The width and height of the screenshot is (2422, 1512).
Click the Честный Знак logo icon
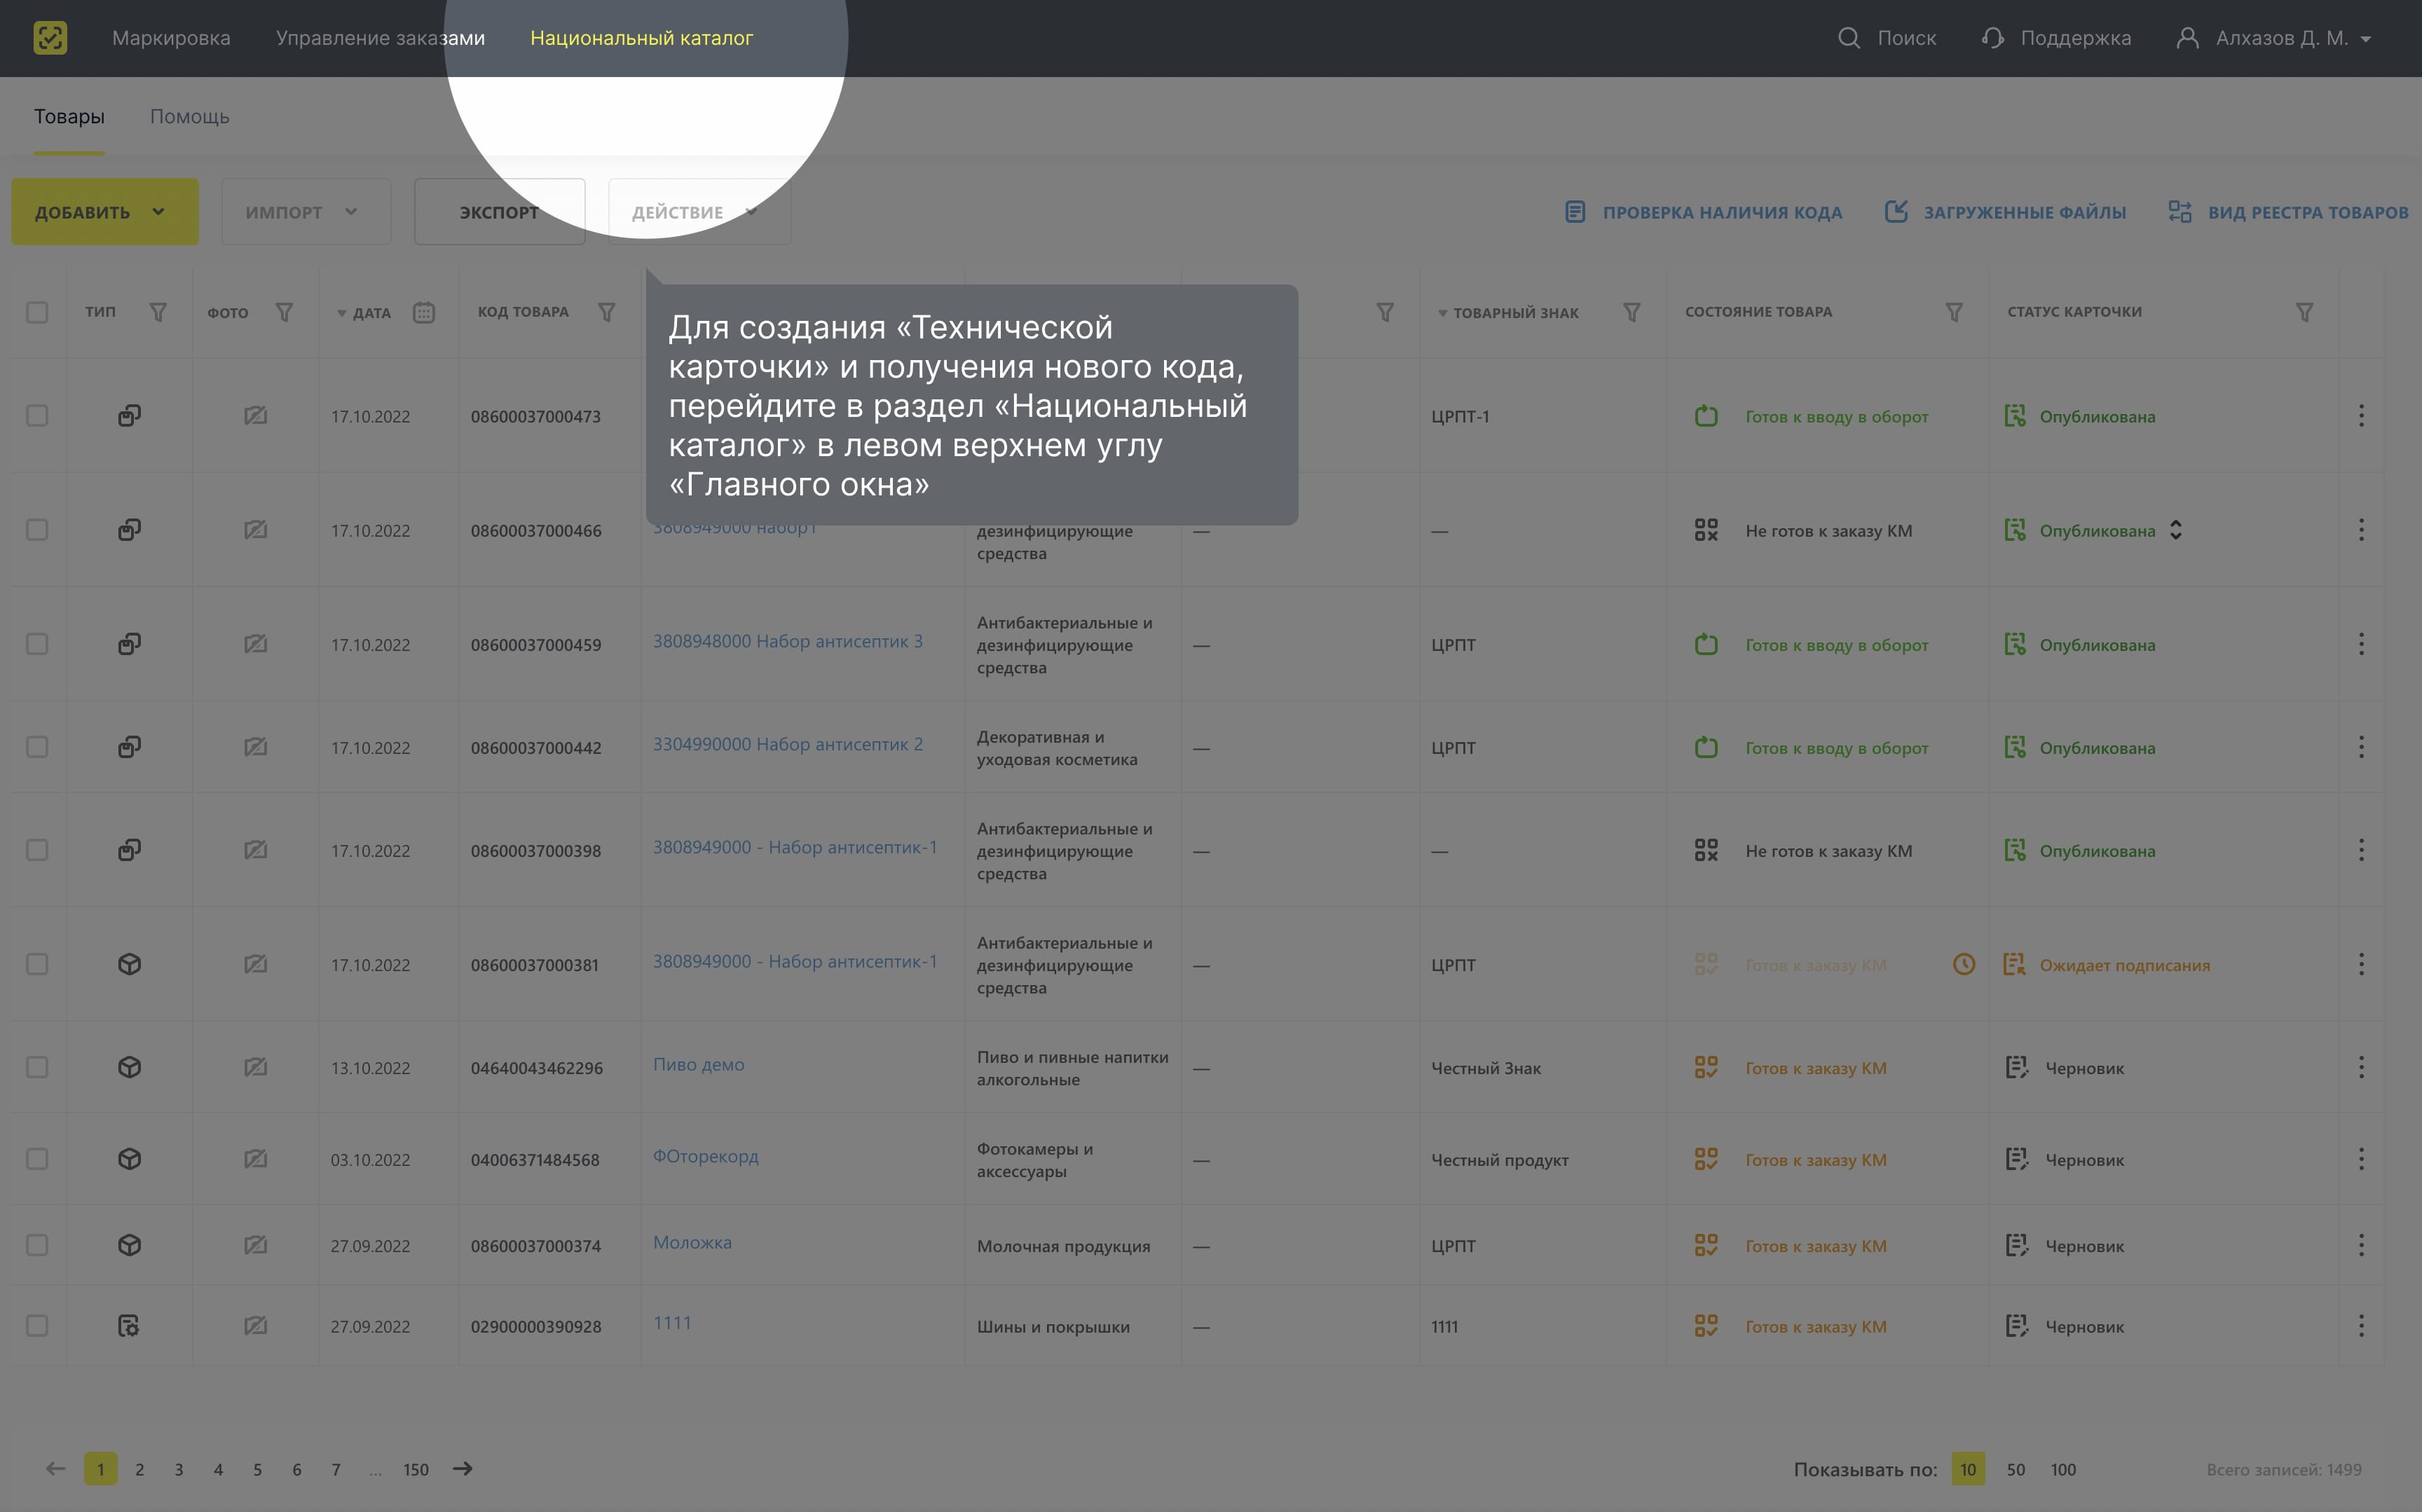[50, 38]
